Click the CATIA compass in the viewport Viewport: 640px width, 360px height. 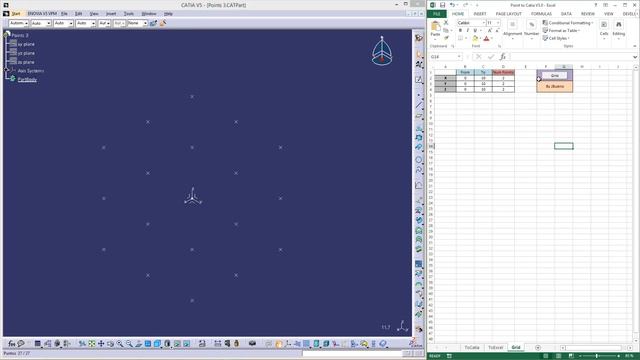tap(382, 51)
